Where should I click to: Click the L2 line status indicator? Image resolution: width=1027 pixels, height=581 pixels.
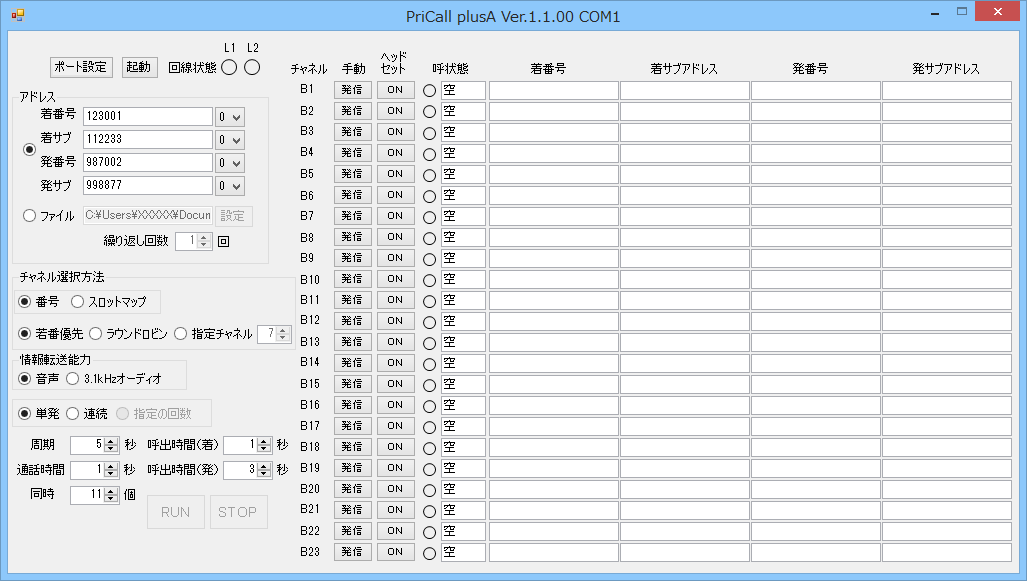click(x=252, y=67)
